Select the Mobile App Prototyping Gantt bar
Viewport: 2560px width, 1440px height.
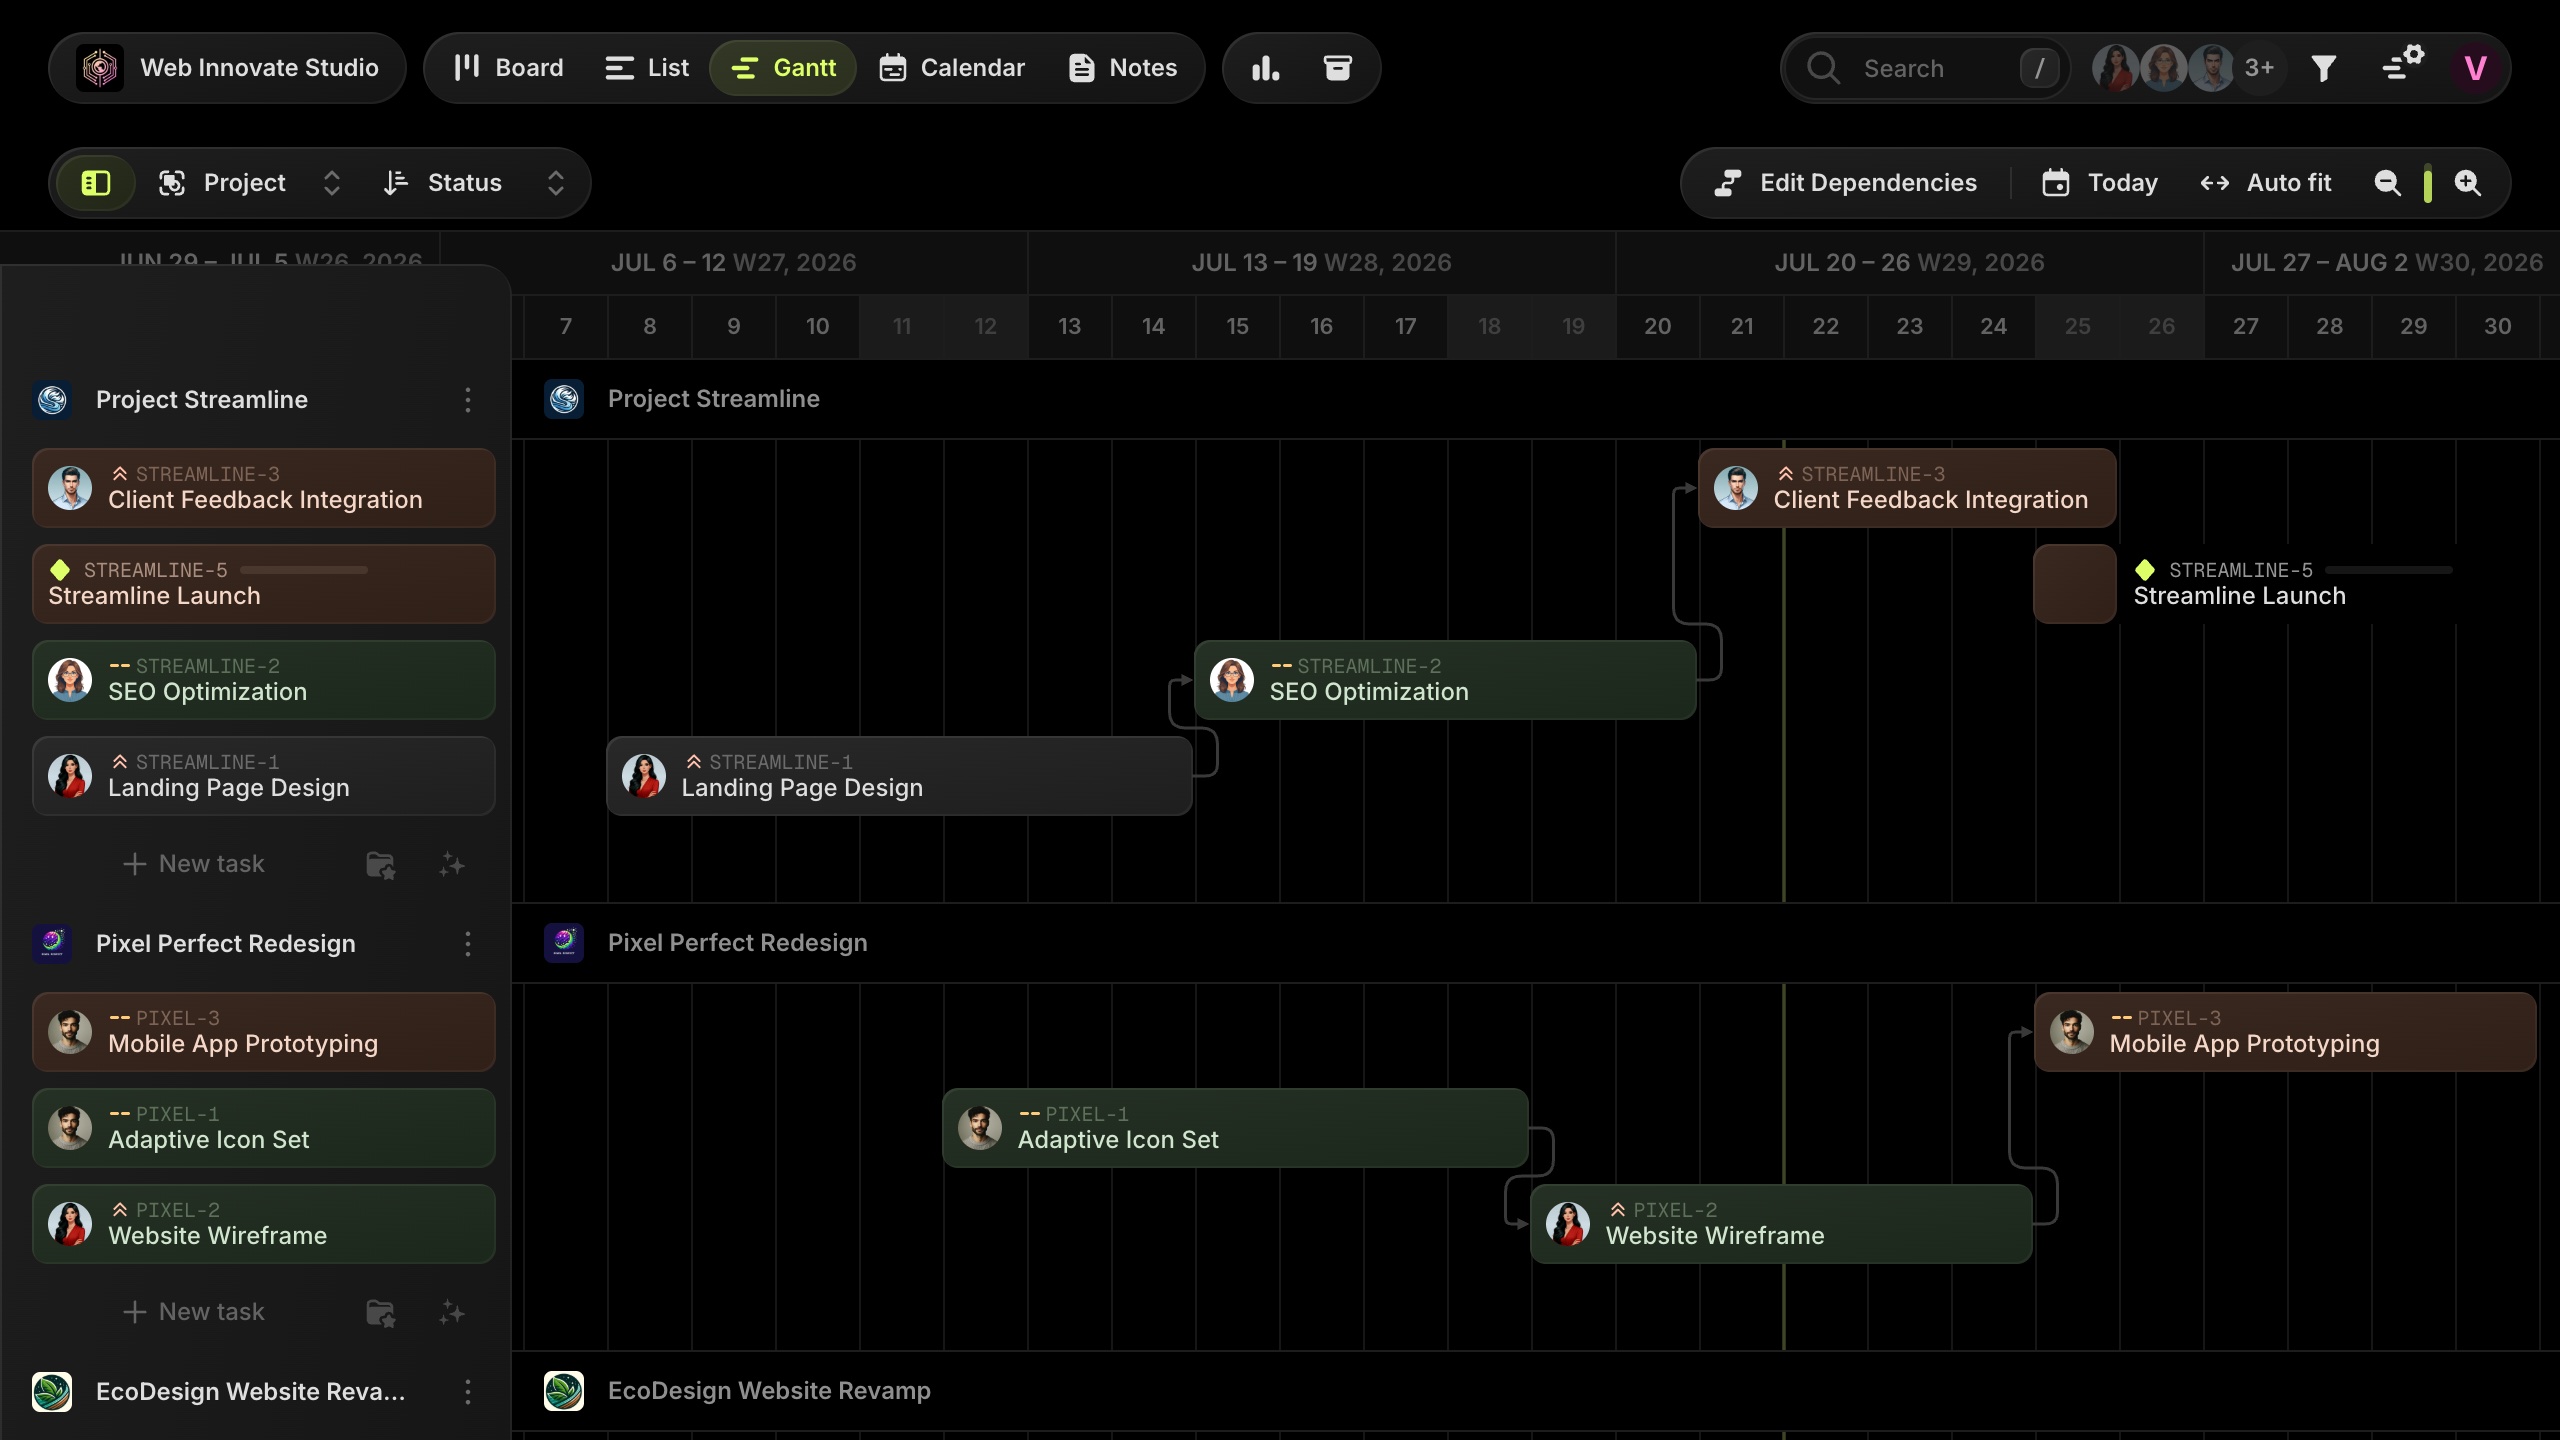(2285, 1032)
